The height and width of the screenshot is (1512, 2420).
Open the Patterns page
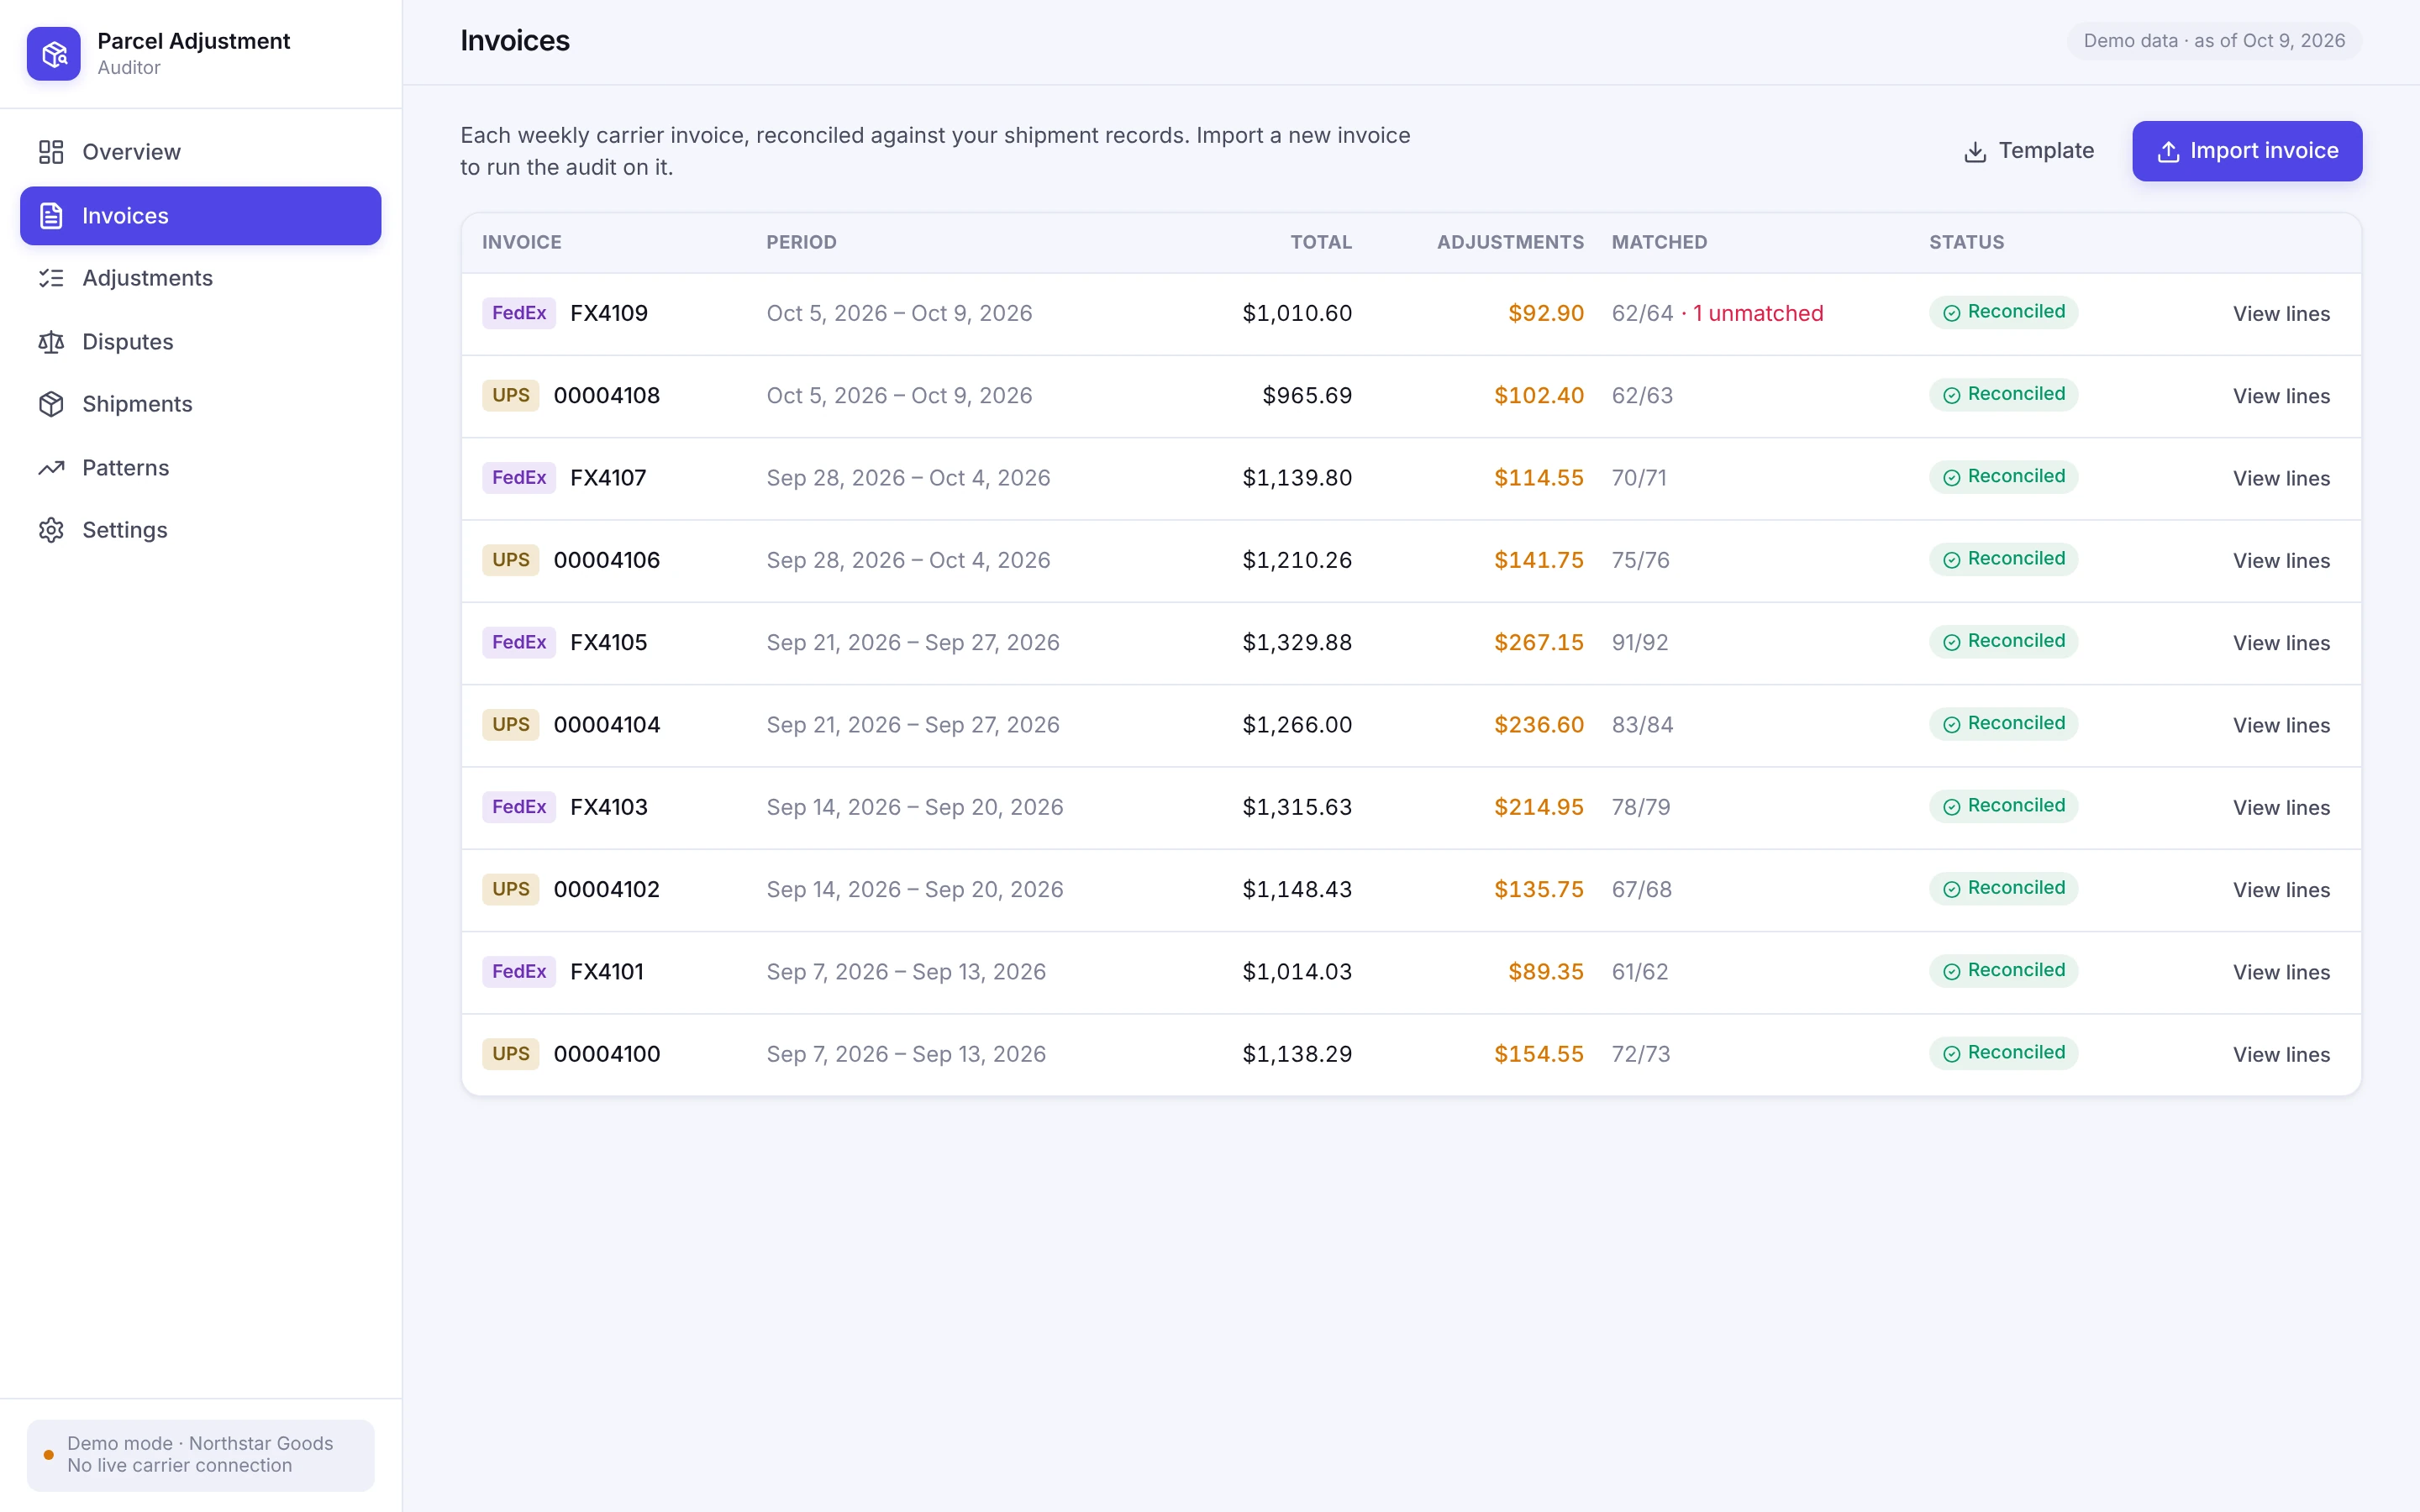point(200,468)
